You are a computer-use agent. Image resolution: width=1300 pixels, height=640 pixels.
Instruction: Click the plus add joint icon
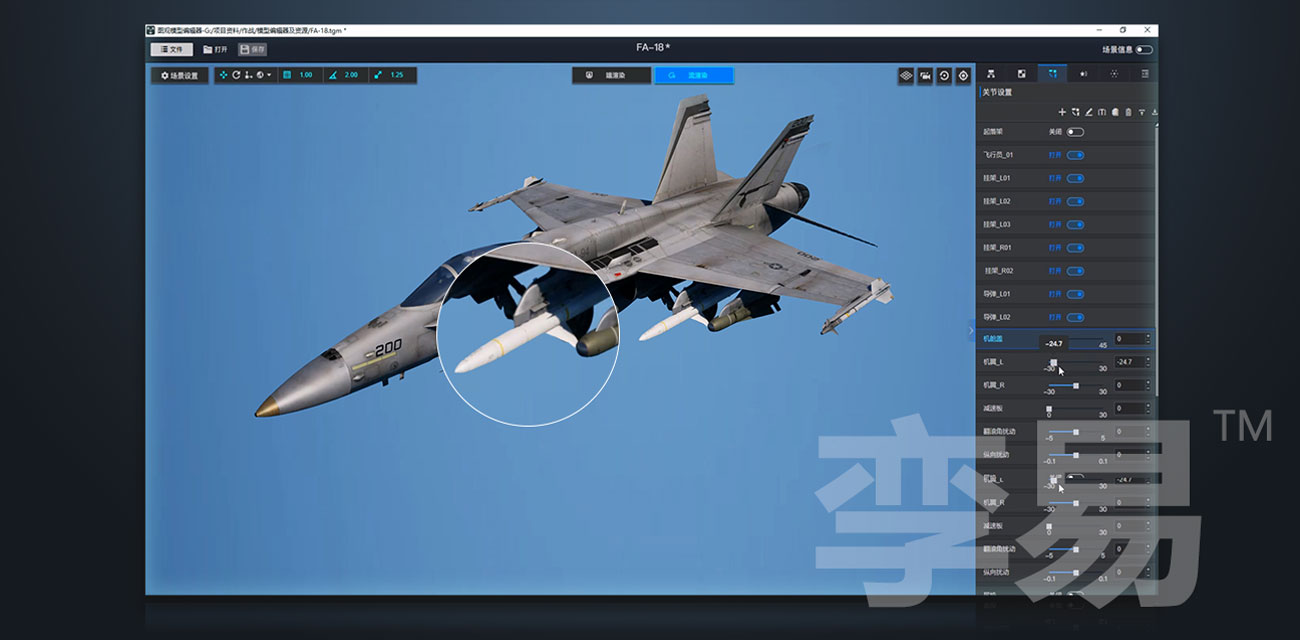coord(1062,112)
